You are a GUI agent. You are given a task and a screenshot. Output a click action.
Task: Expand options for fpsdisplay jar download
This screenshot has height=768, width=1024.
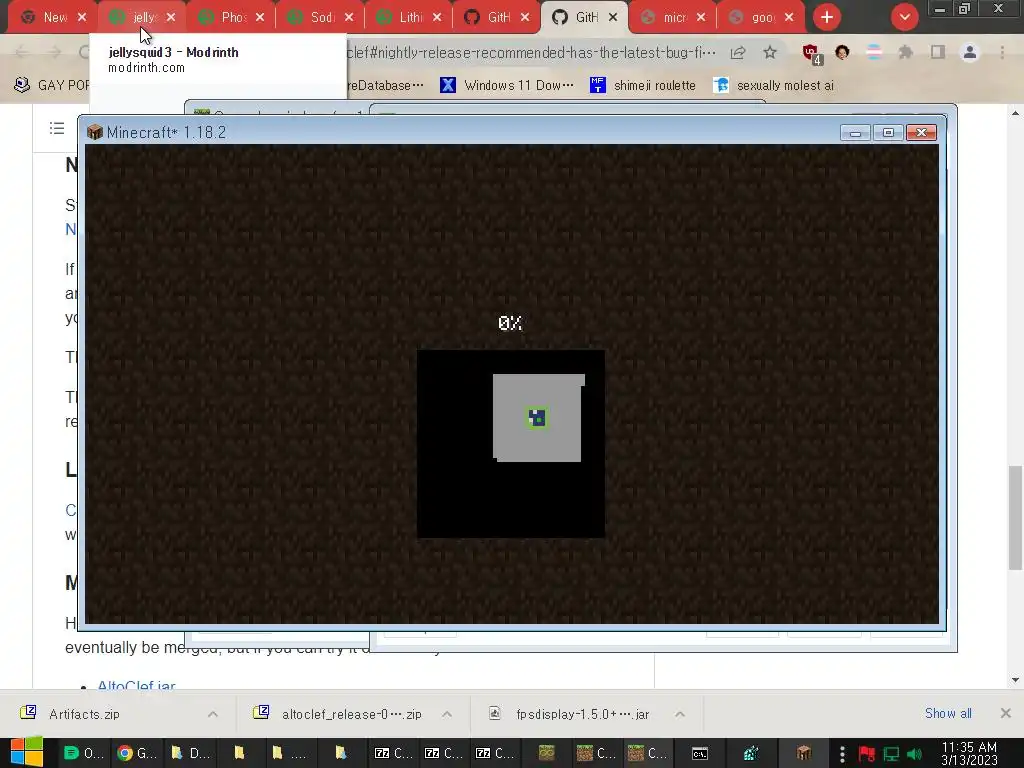coord(680,714)
